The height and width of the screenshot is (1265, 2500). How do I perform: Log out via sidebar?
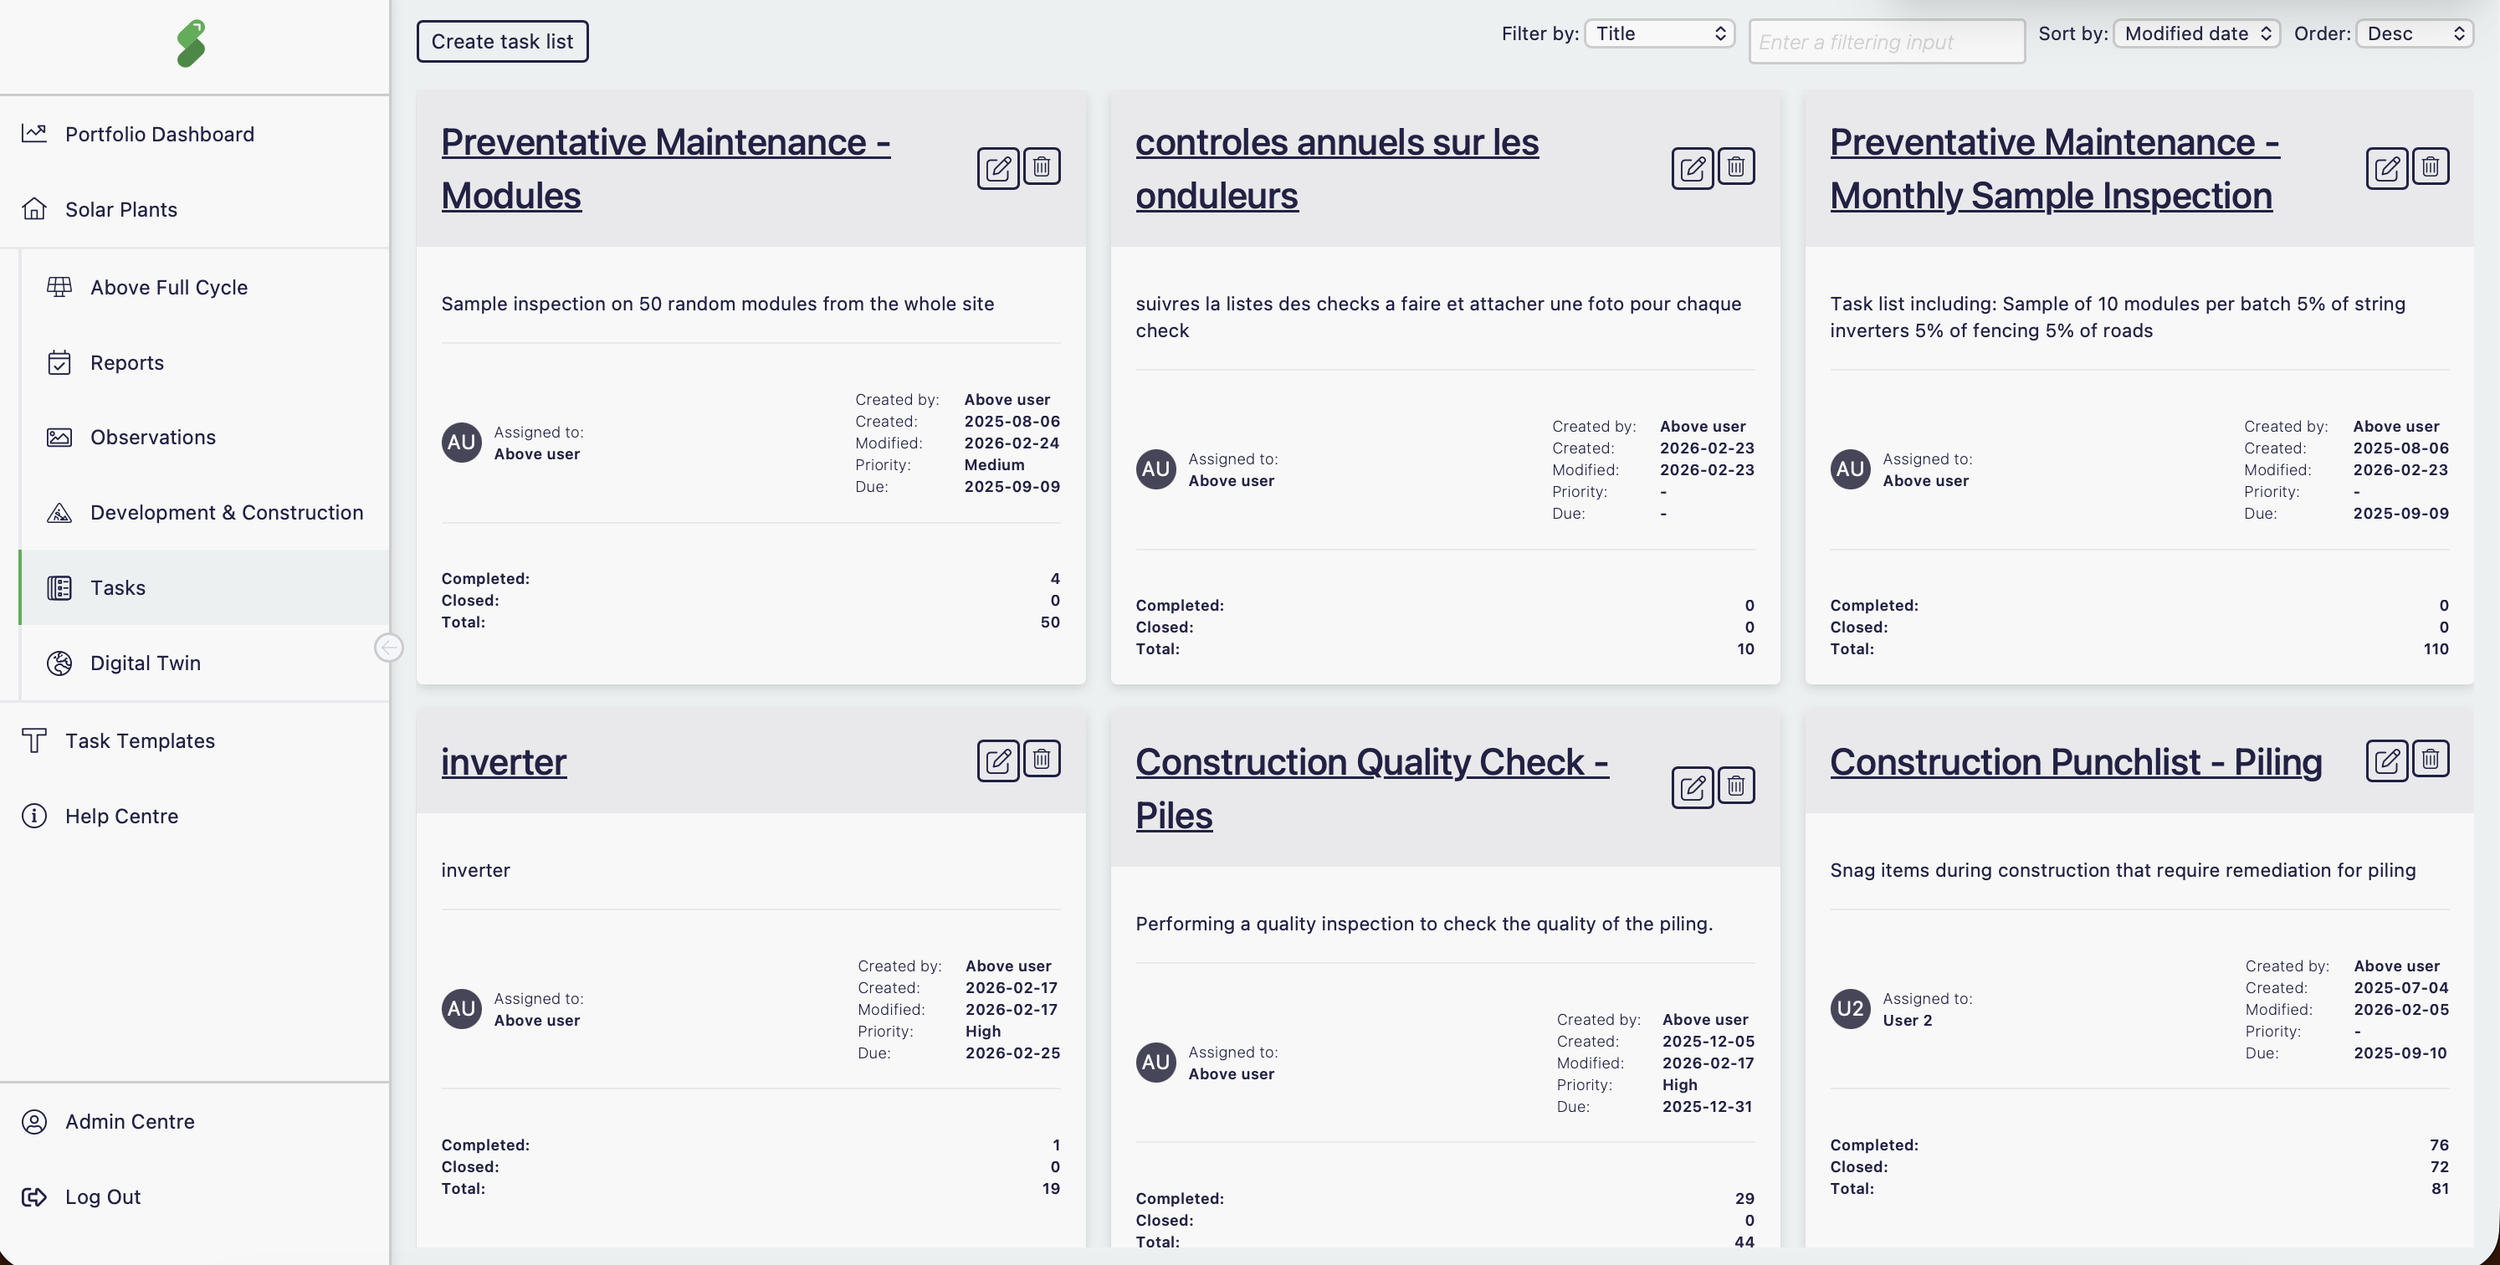pyautogui.click(x=102, y=1197)
